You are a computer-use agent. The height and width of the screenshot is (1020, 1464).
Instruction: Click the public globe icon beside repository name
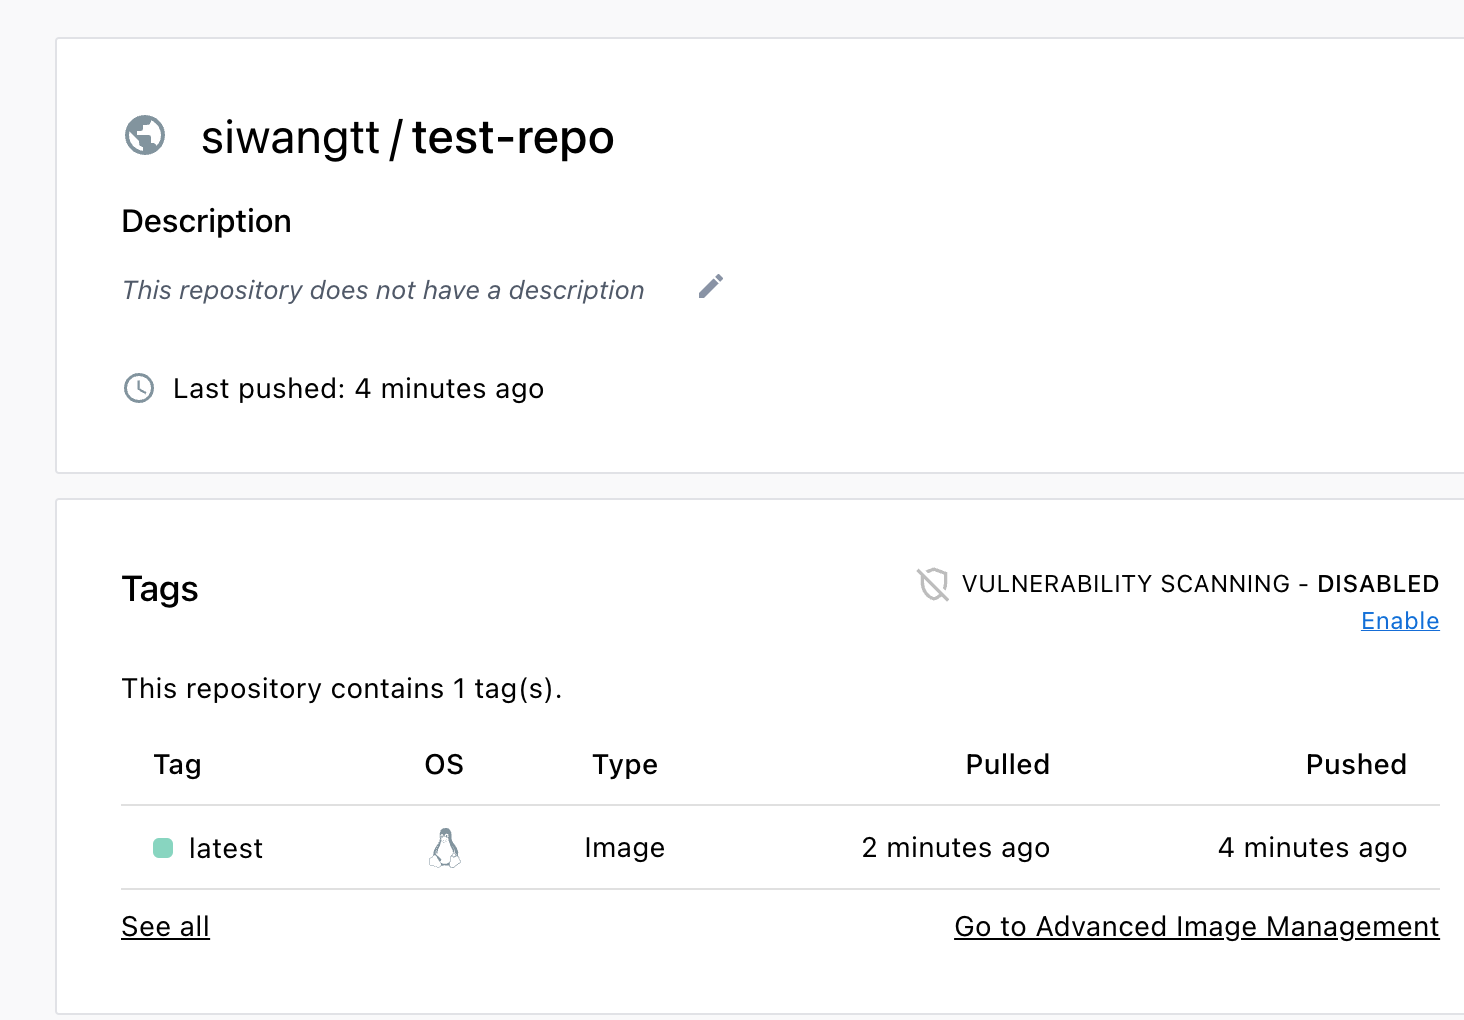145,136
